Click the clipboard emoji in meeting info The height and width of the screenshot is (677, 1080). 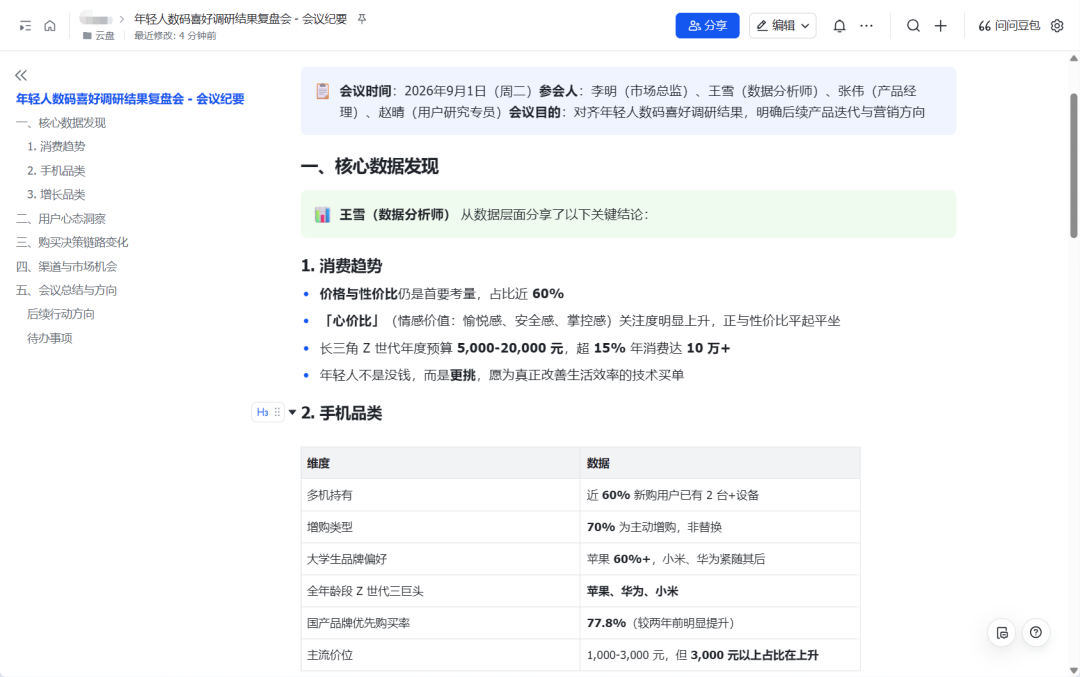pyautogui.click(x=322, y=91)
